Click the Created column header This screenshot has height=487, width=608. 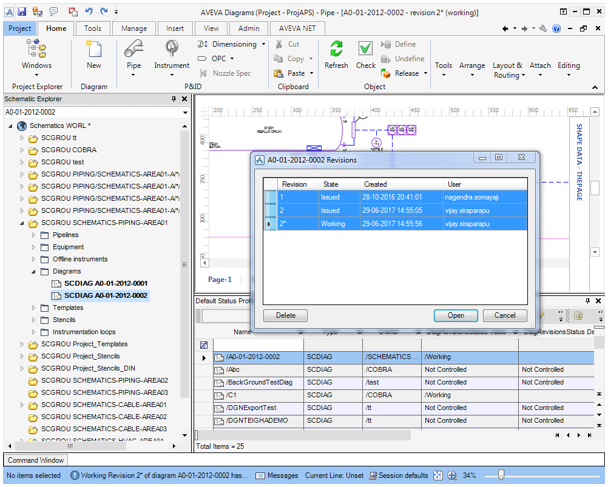[x=401, y=184]
